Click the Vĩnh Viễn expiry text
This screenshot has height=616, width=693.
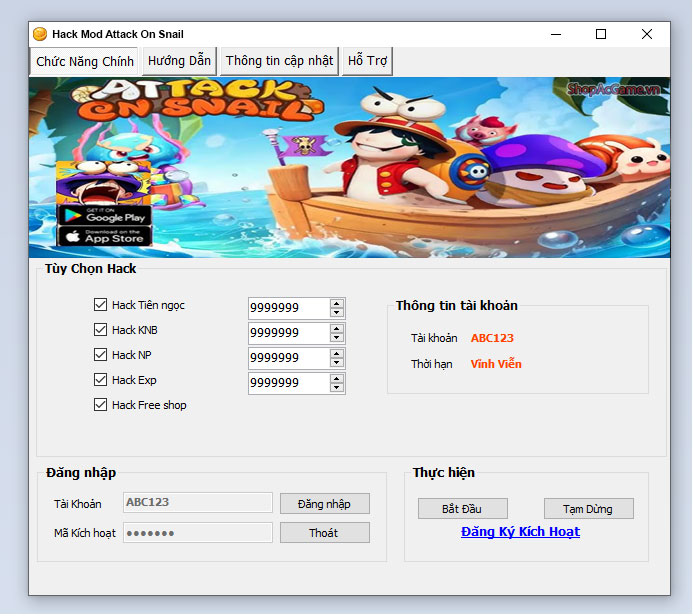[x=496, y=364]
